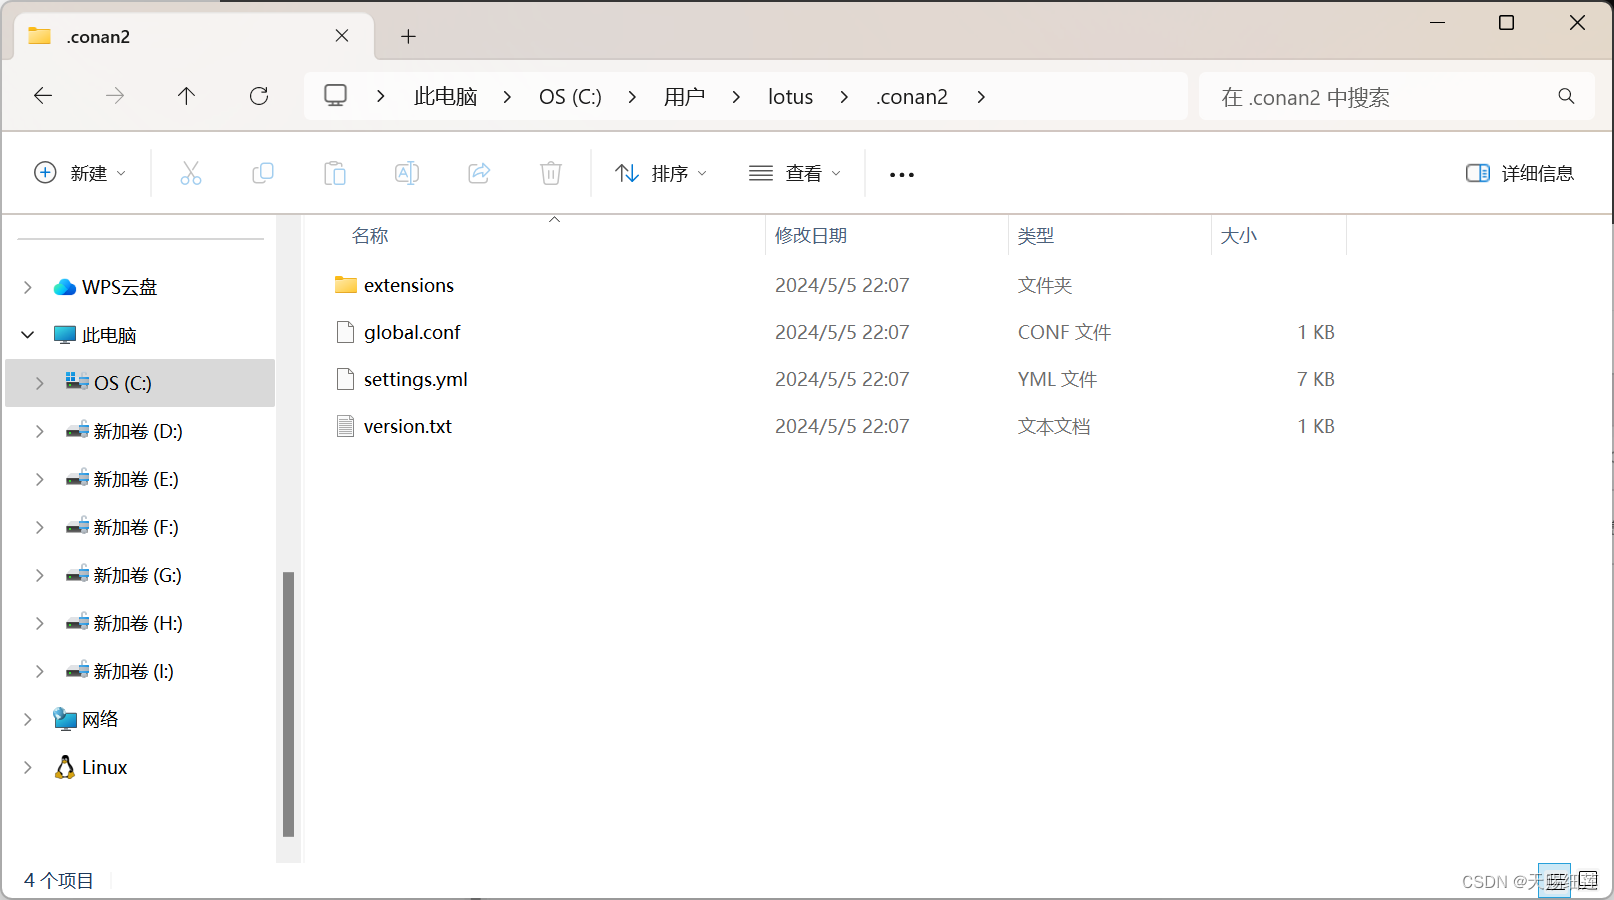Viewport: 1614px width, 900px height.
Task: Expand the WPS云盘 tree node
Action: pyautogui.click(x=28, y=287)
